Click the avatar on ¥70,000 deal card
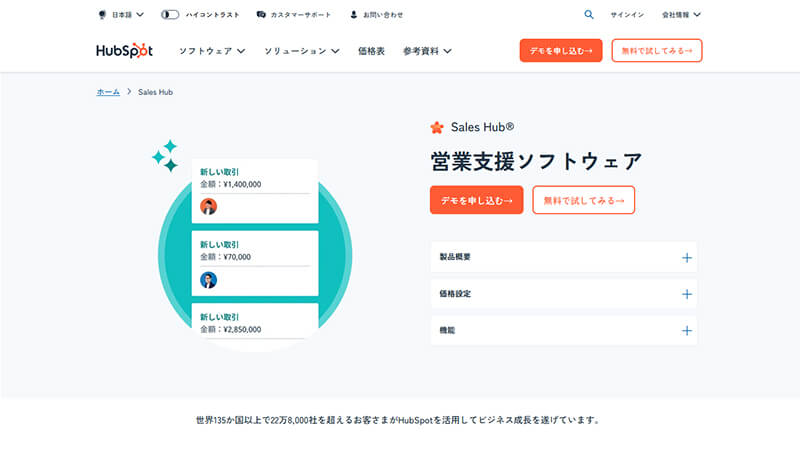 tap(208, 280)
